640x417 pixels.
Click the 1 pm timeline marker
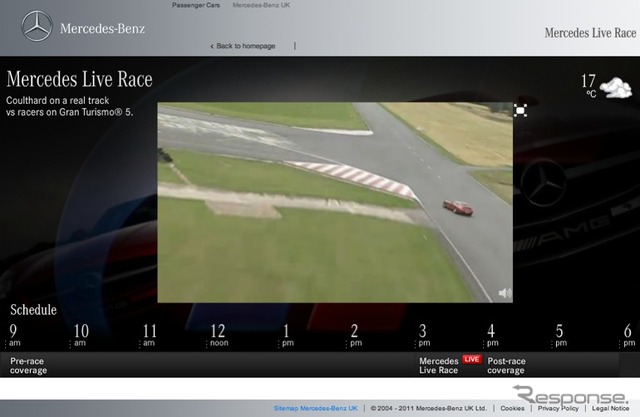point(287,335)
